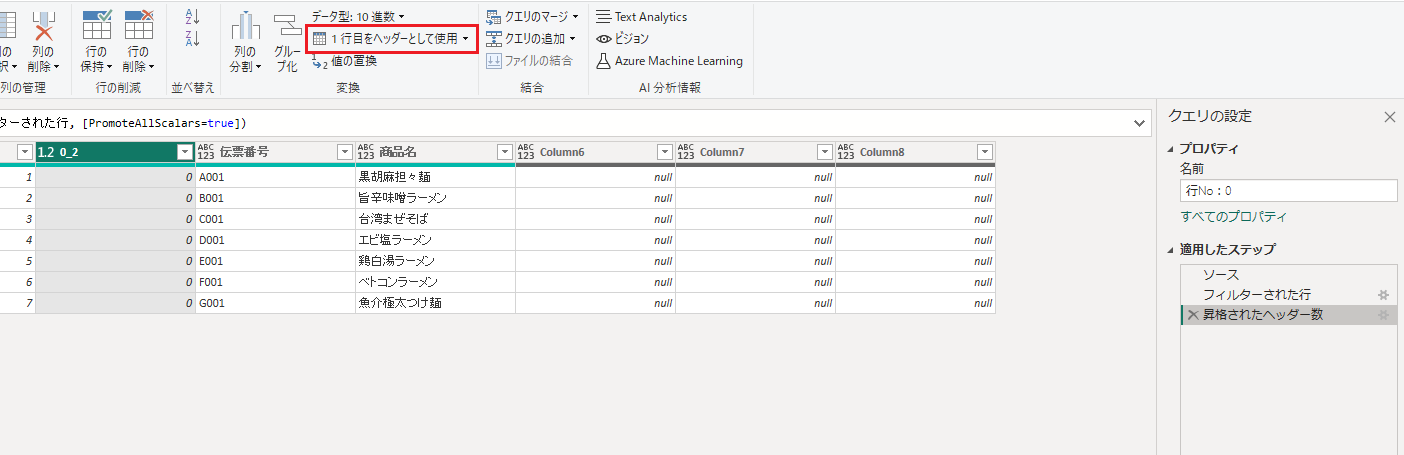Click the すべてのプロパティ link
This screenshot has width=1404, height=455.
click(x=1233, y=217)
